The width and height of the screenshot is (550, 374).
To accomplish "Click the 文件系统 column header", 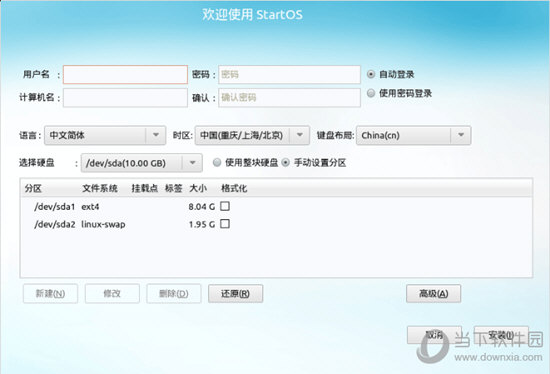I will click(100, 188).
